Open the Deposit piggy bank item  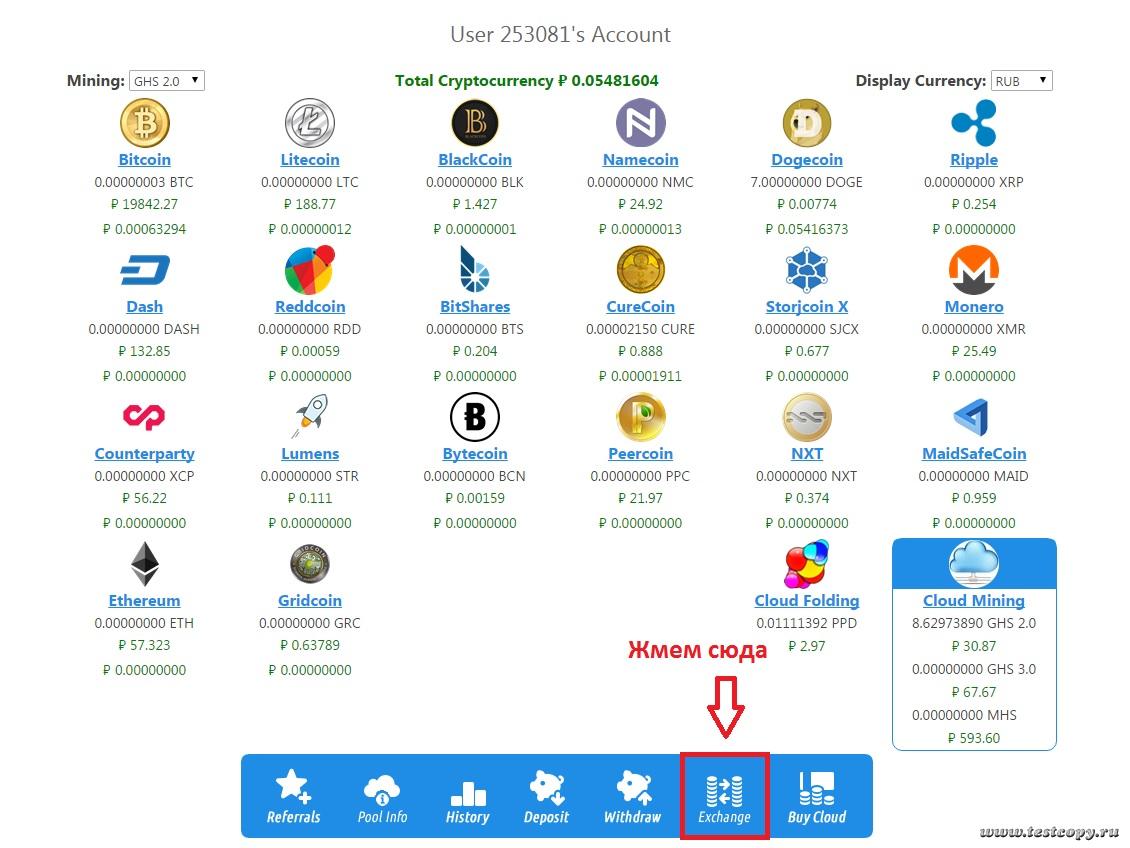[x=546, y=797]
